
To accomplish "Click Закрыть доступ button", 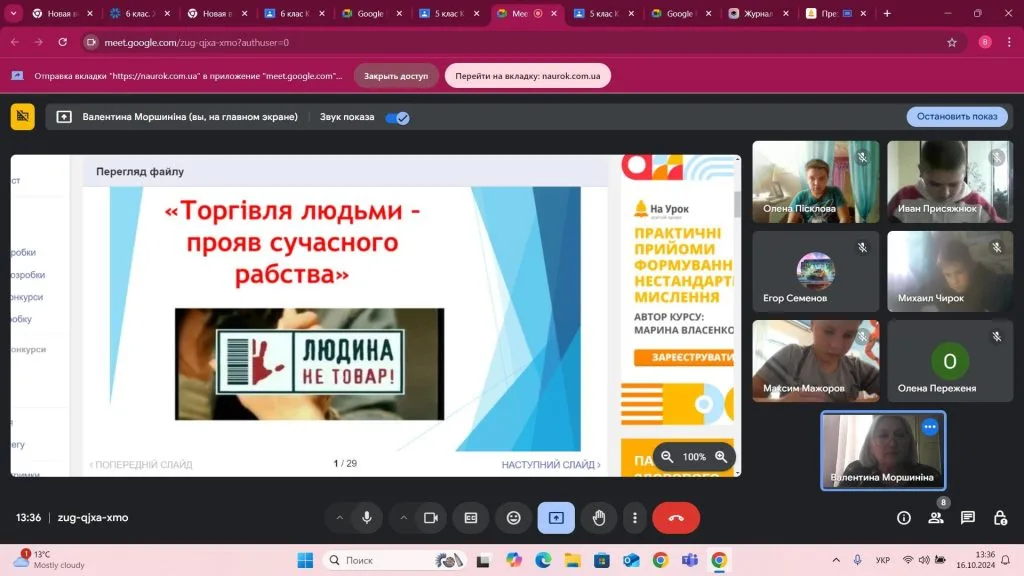I will [396, 76].
